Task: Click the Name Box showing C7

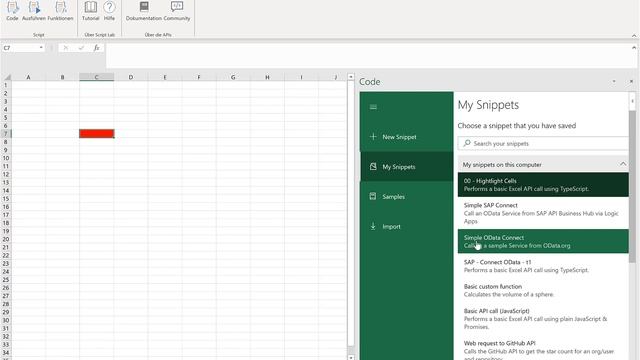Action: point(20,48)
